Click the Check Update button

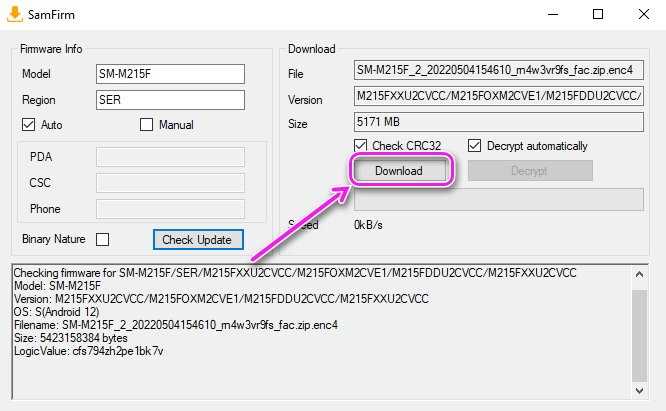coord(198,239)
